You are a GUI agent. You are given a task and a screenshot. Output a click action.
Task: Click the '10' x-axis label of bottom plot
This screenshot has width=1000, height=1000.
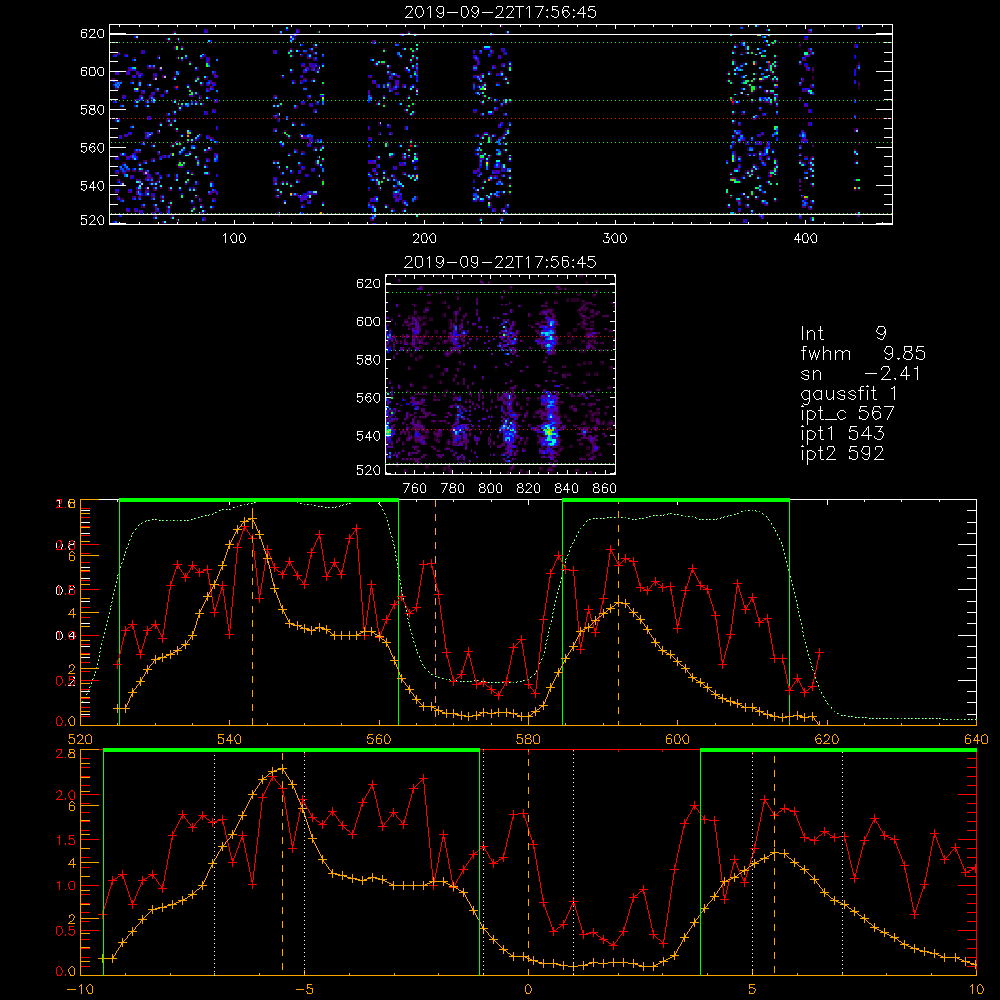(976, 990)
